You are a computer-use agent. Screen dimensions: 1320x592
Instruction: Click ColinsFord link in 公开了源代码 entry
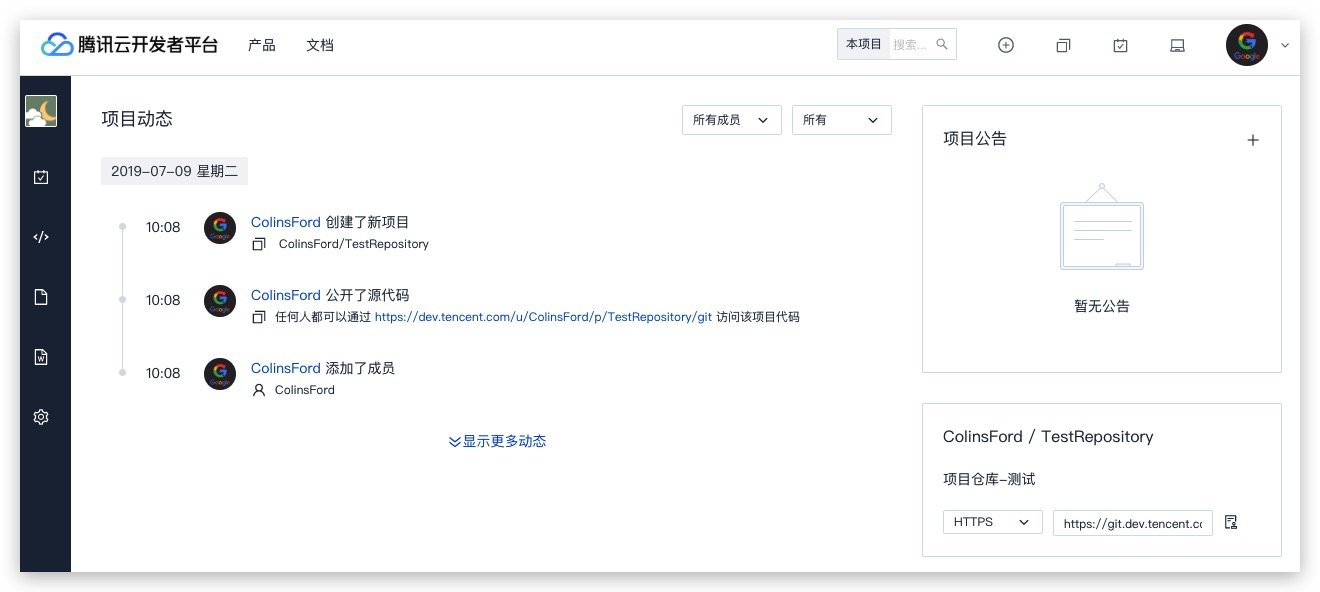(286, 295)
